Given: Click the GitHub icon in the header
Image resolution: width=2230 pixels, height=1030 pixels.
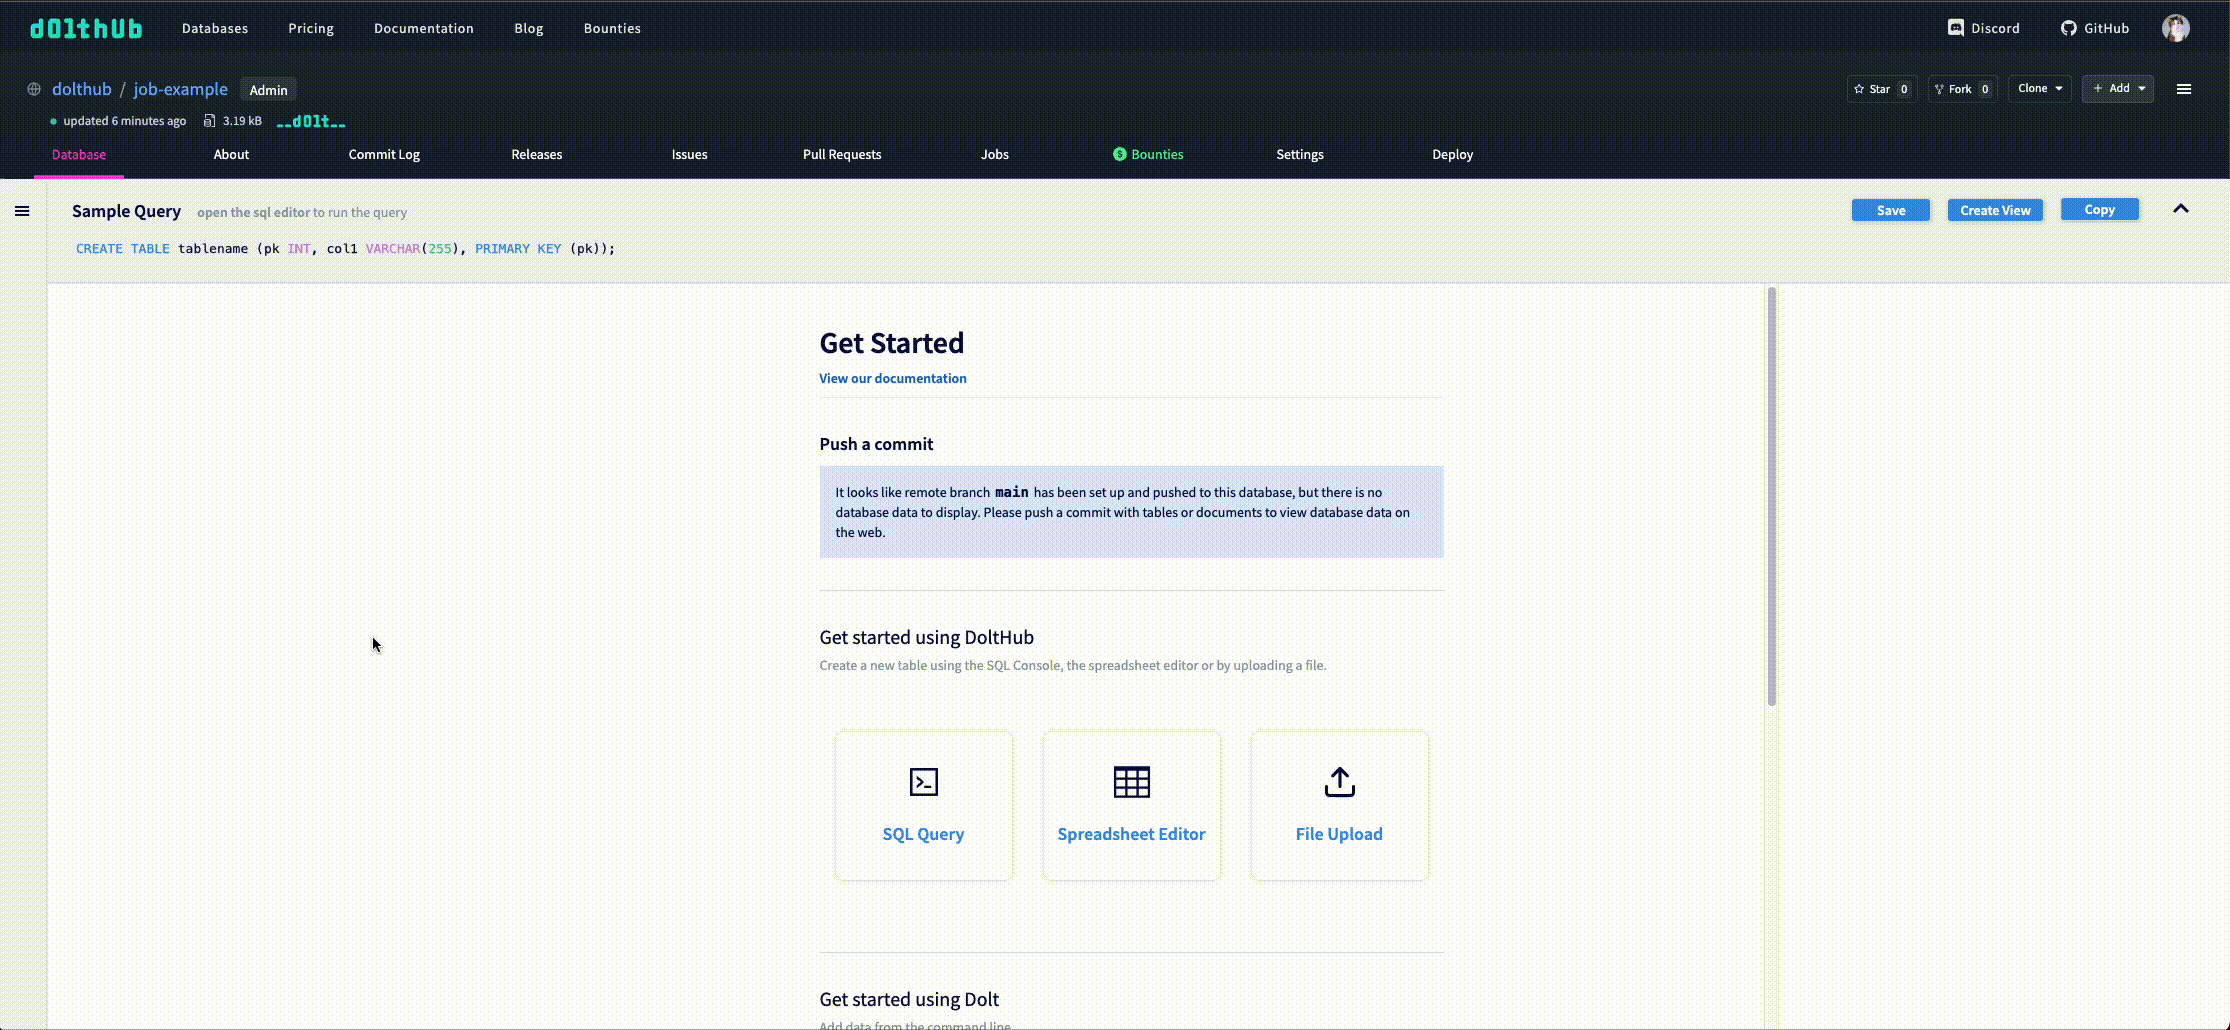Looking at the screenshot, I should click(x=2066, y=27).
